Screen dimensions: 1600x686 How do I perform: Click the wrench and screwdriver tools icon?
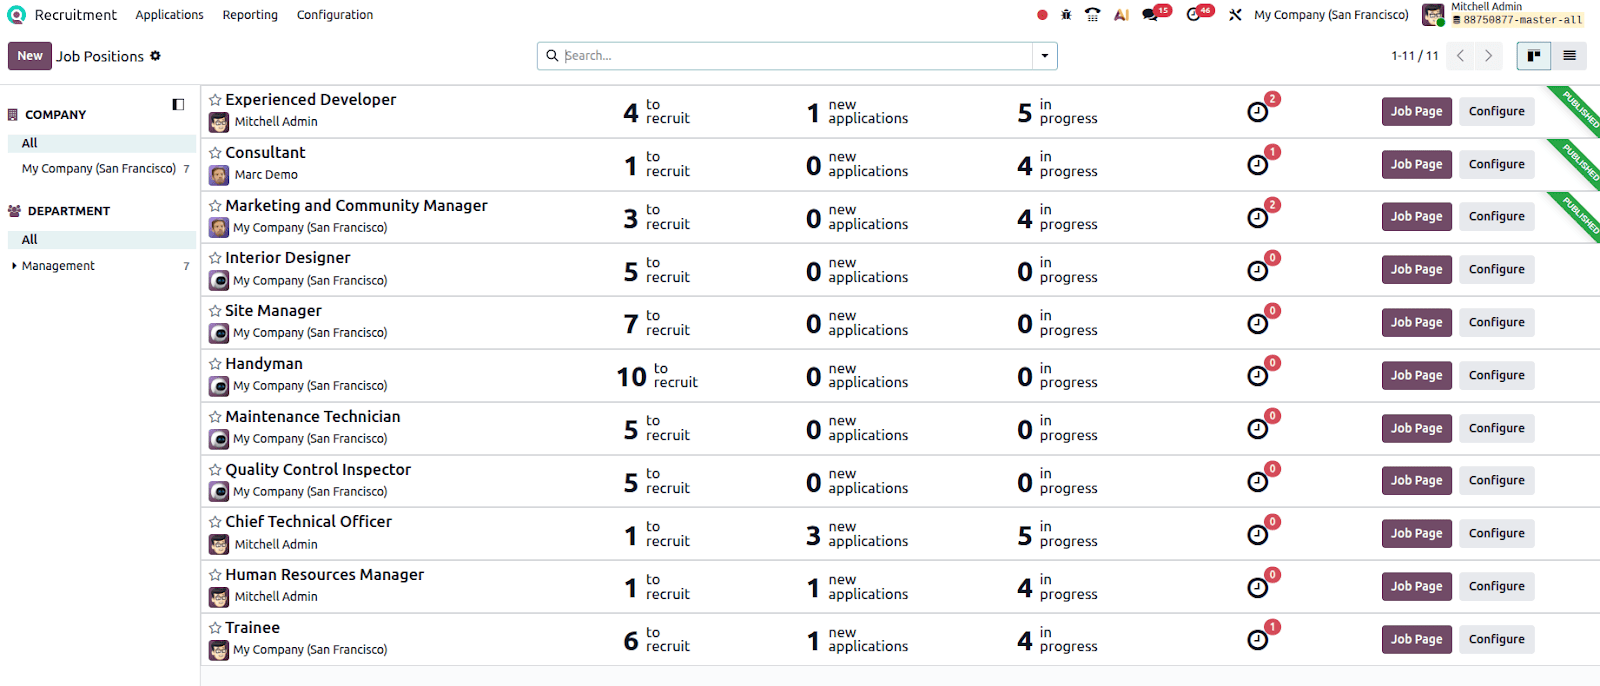1235,15
